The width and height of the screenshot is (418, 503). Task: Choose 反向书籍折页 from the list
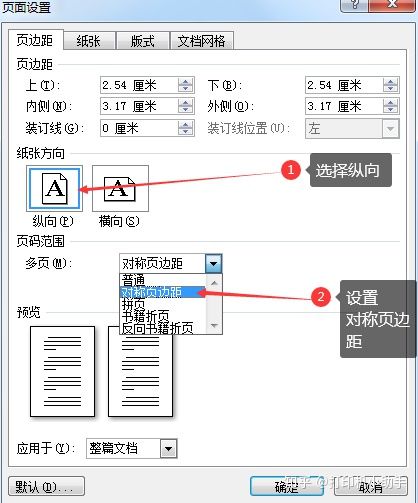point(163,328)
